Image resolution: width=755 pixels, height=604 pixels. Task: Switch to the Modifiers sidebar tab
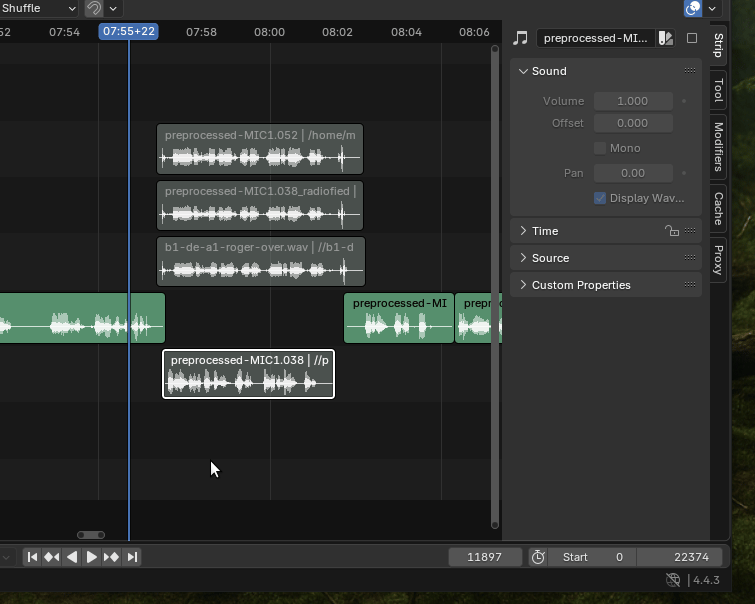coord(718,146)
